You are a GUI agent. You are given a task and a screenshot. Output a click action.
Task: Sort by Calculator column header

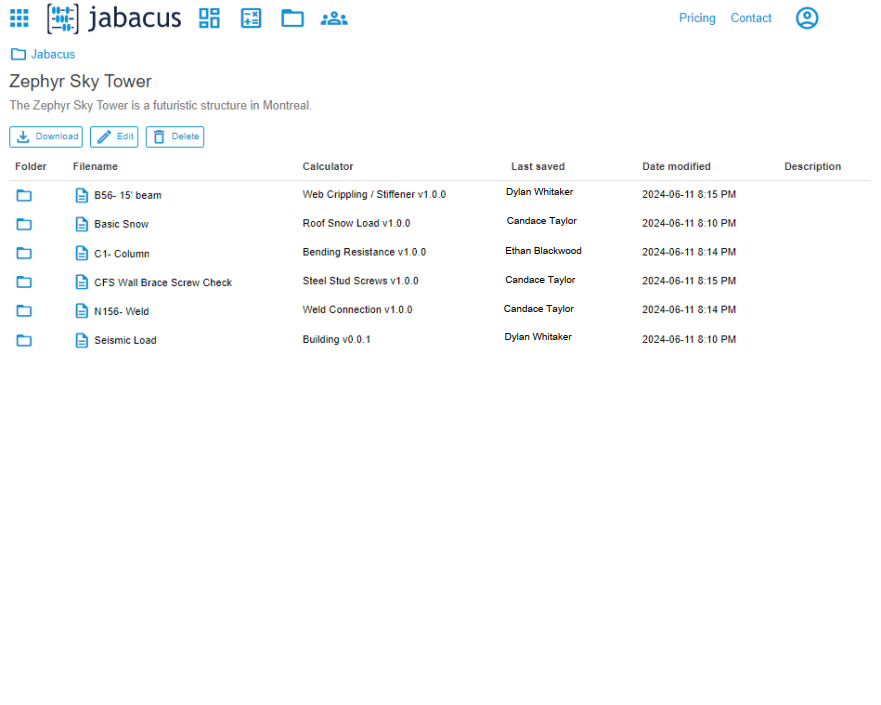coord(328,166)
